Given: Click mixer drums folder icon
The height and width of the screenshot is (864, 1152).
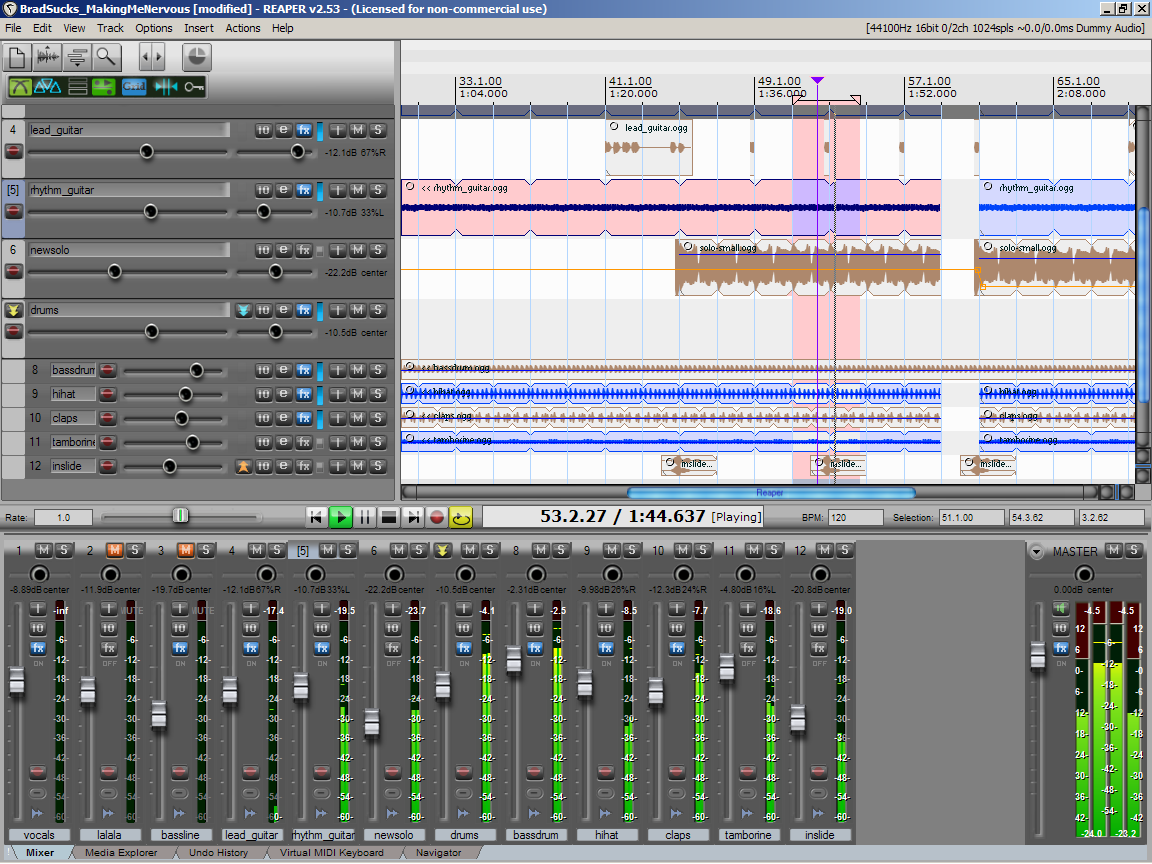Looking at the screenshot, I should pyautogui.click(x=442, y=550).
